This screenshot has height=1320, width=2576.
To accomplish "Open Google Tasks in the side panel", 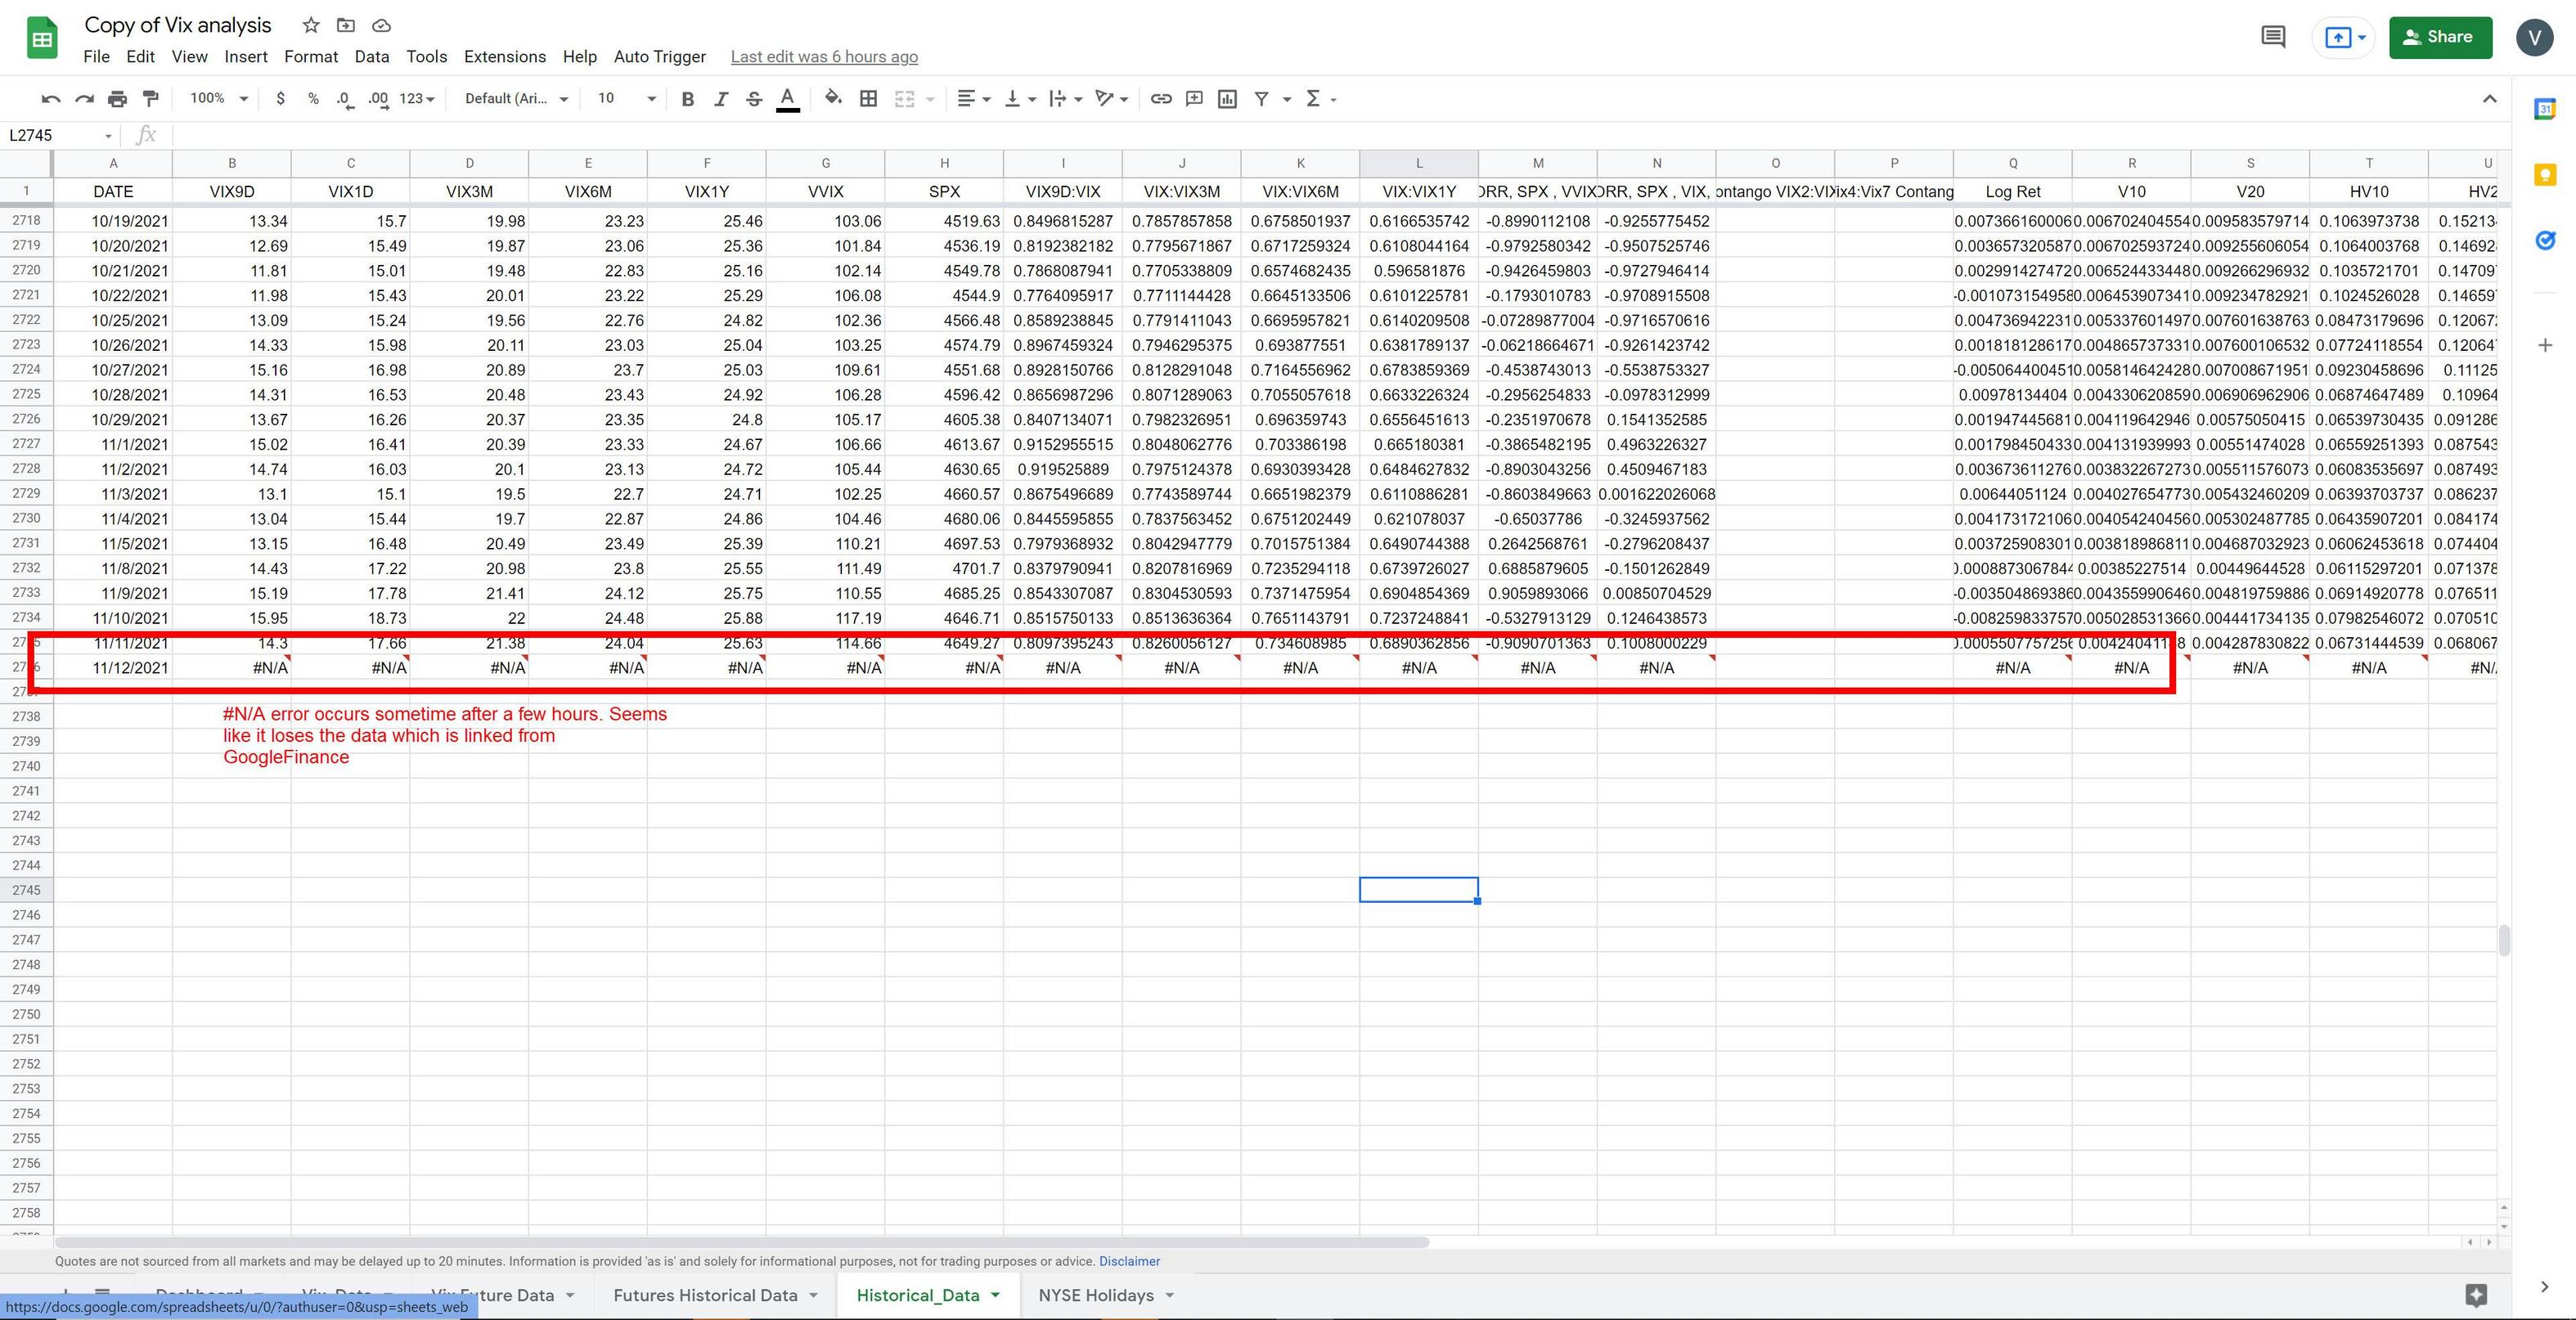I will click(x=2545, y=240).
